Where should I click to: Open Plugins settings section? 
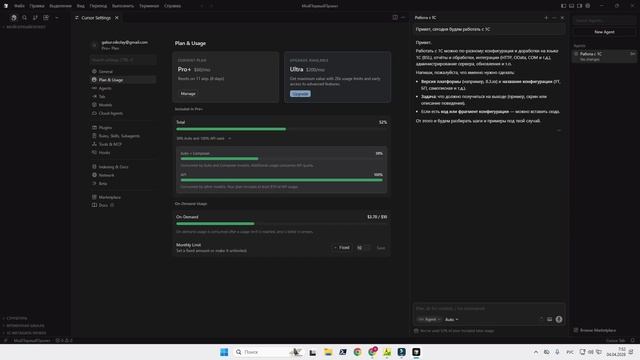(x=123, y=127)
